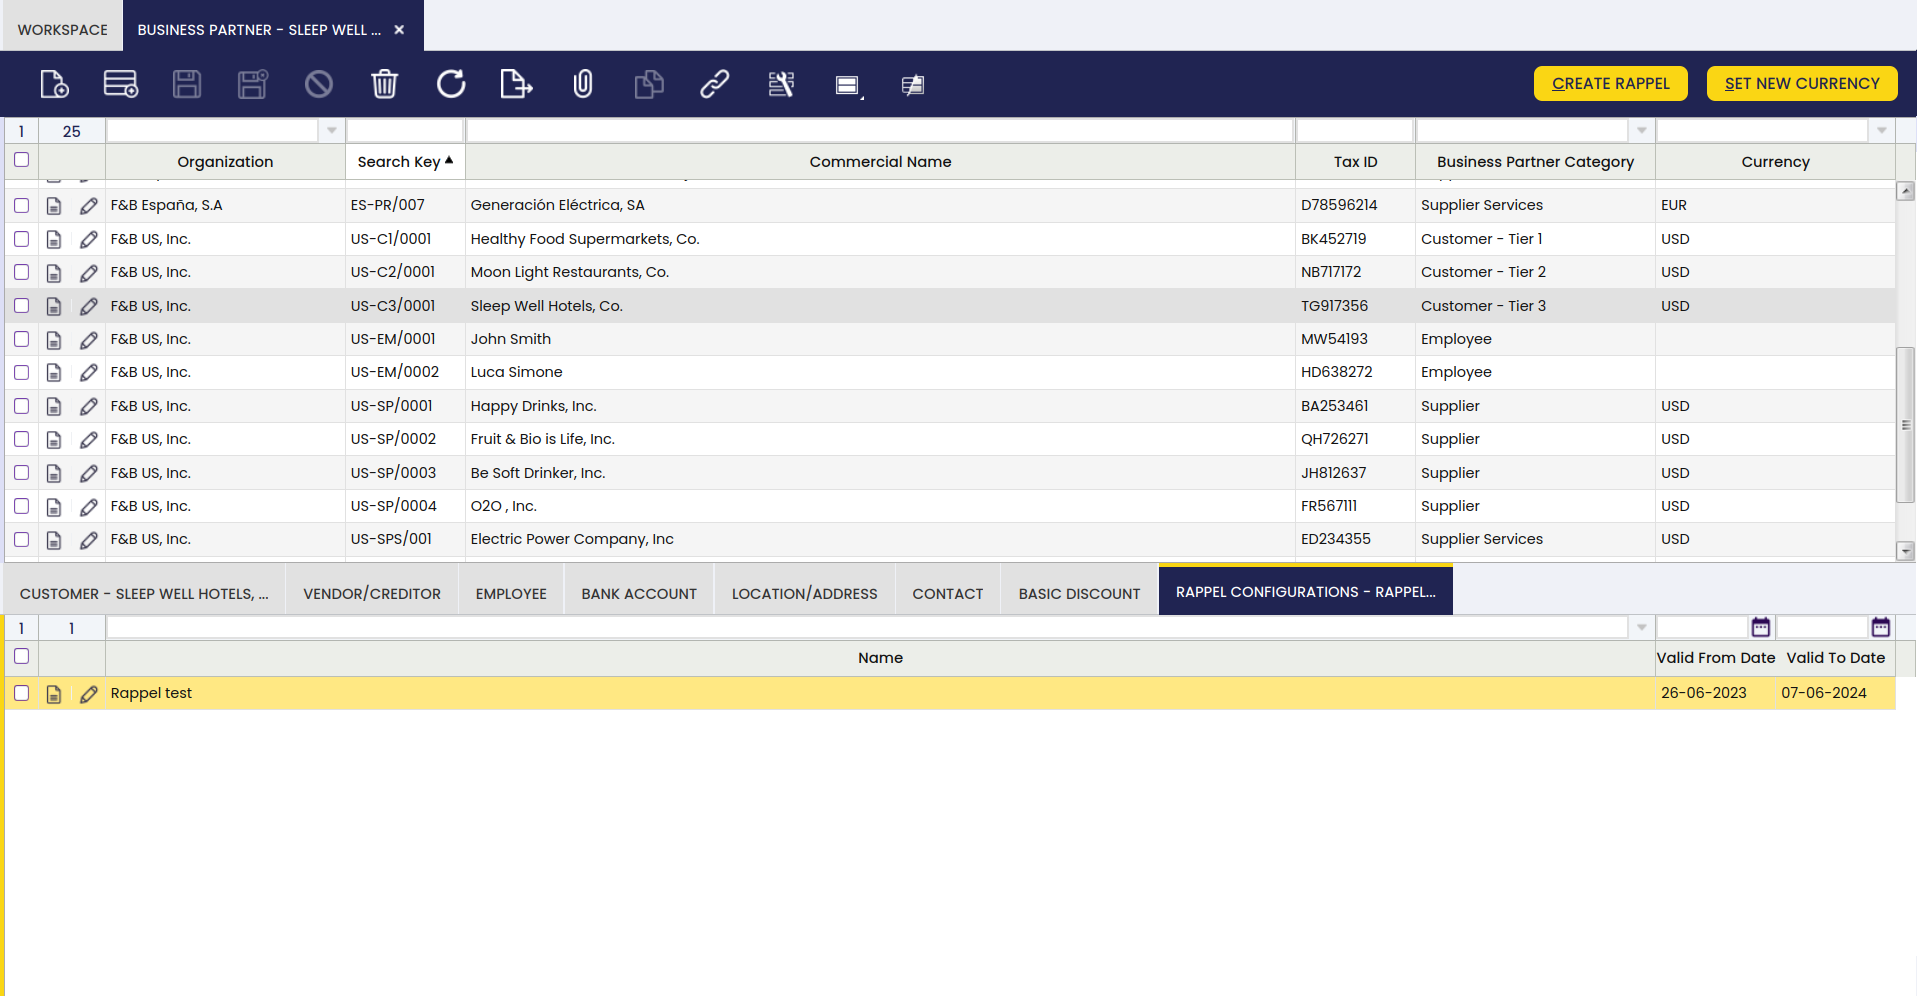This screenshot has height=996, width=1917.
Task: Click the Attachments paperclip icon
Action: [x=583, y=84]
